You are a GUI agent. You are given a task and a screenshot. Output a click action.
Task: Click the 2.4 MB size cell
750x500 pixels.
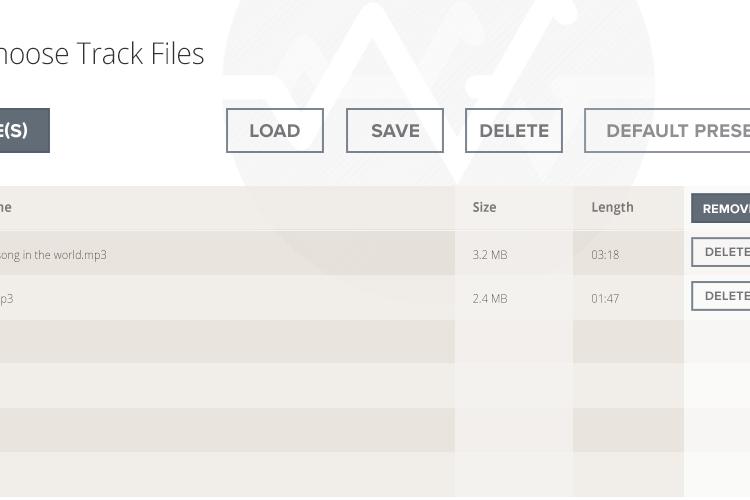(490, 299)
